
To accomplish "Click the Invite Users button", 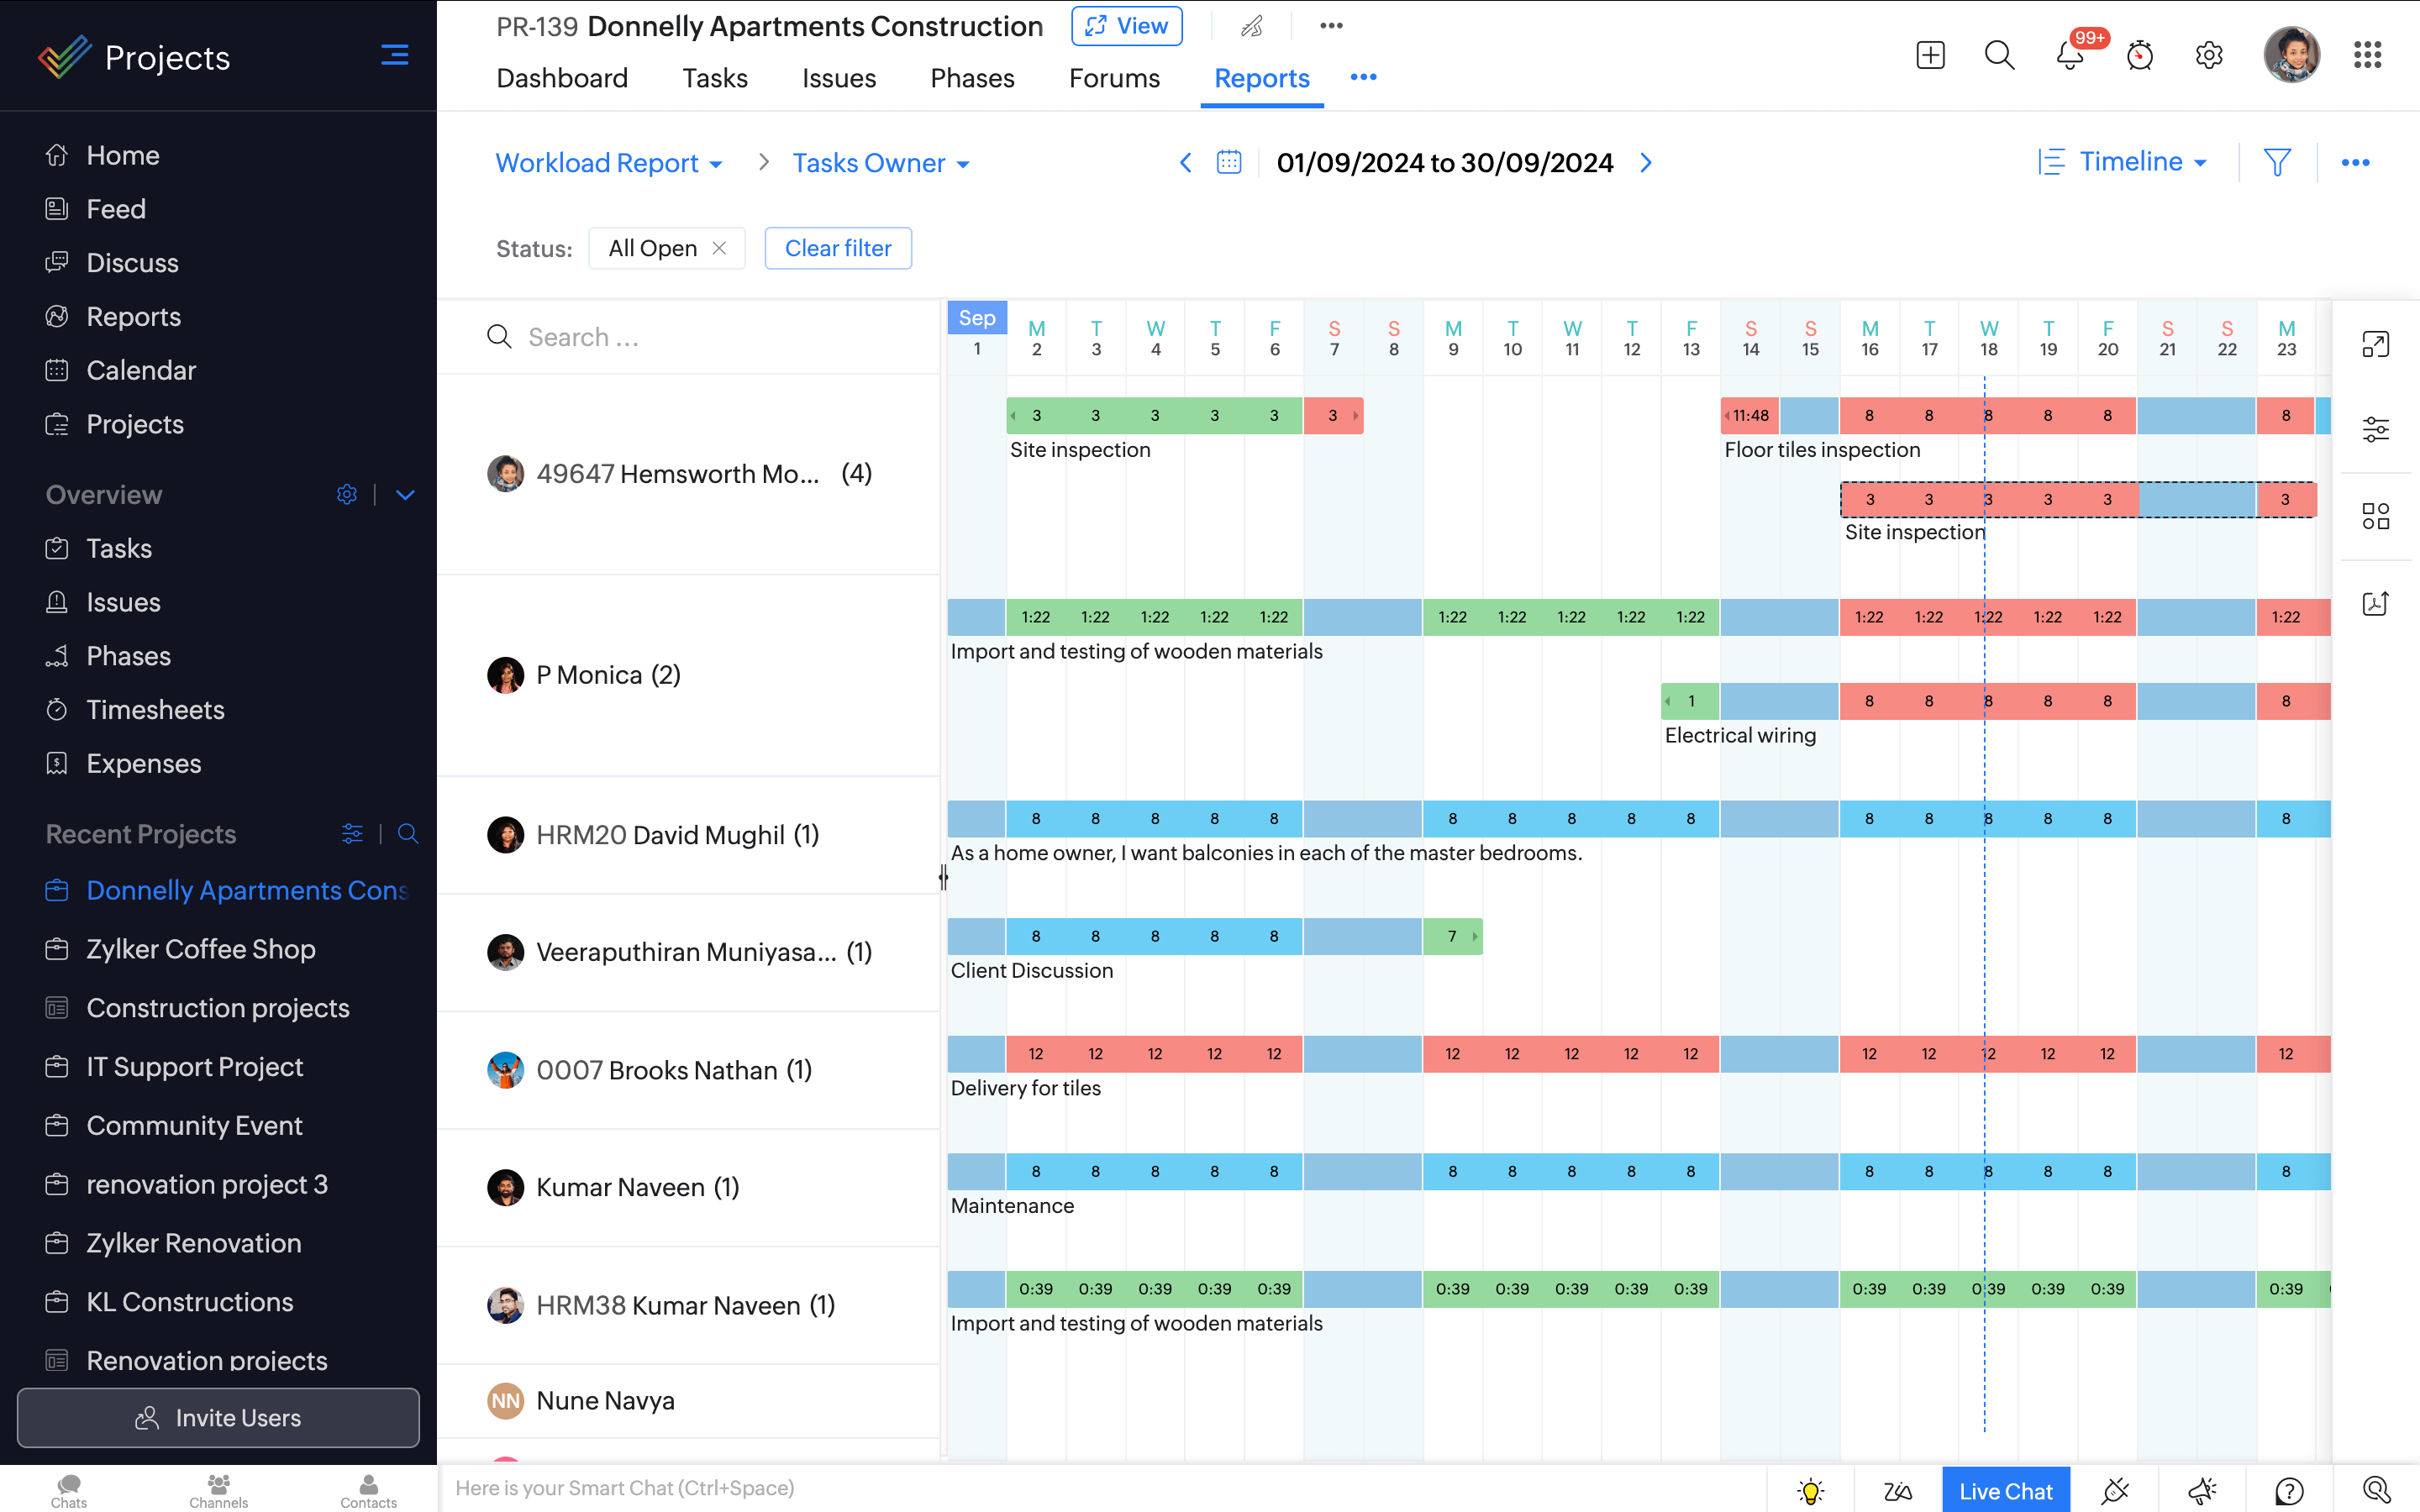I will tap(218, 1417).
